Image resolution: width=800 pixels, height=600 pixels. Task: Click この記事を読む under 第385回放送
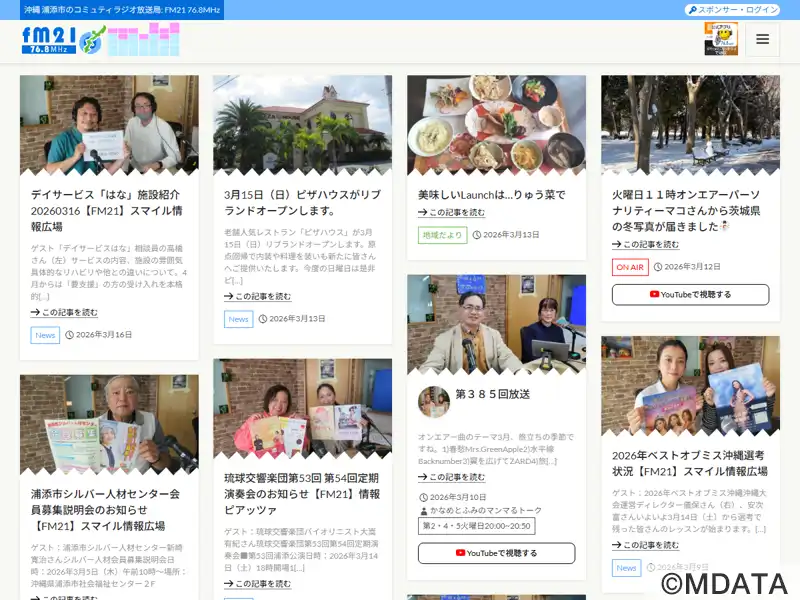click(452, 477)
